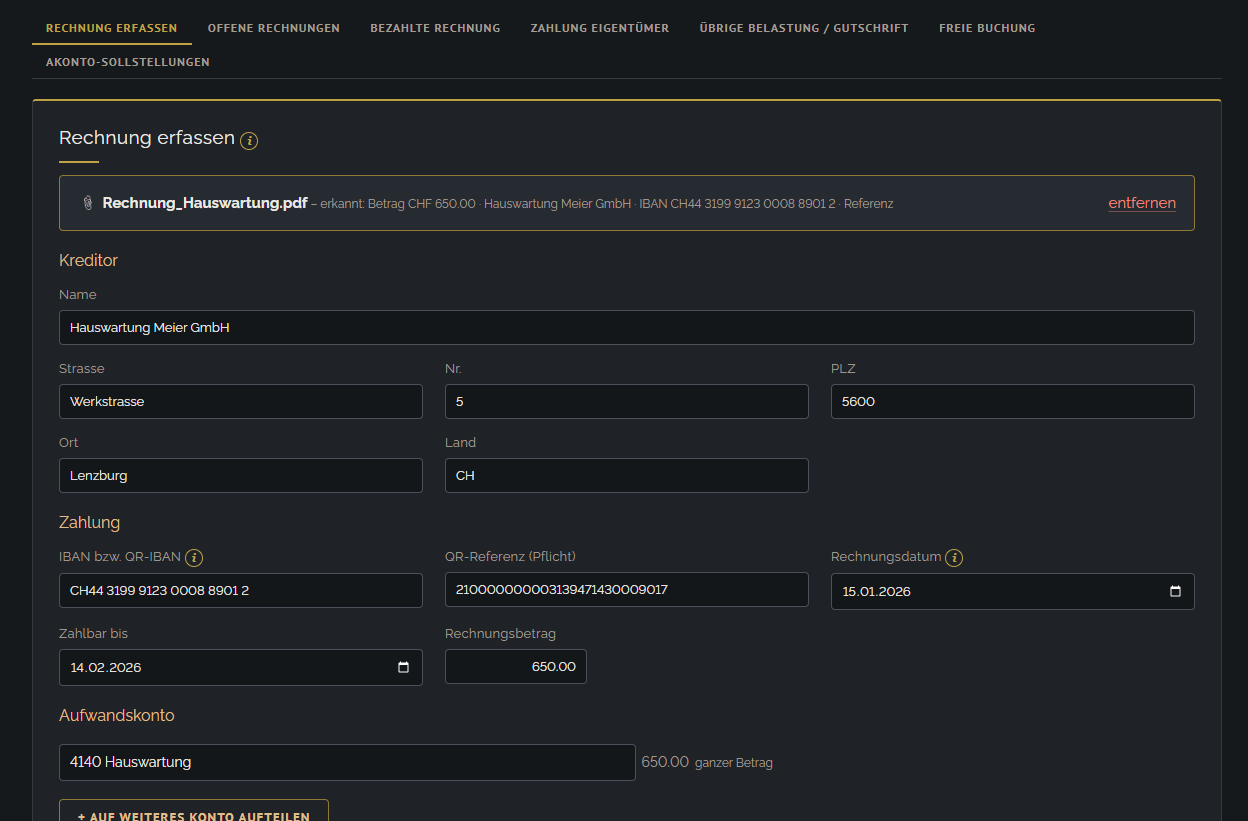Viewport: 1248px width, 821px height.
Task: Open the calendar picker for Rechnungsdatum
Action: (1176, 591)
